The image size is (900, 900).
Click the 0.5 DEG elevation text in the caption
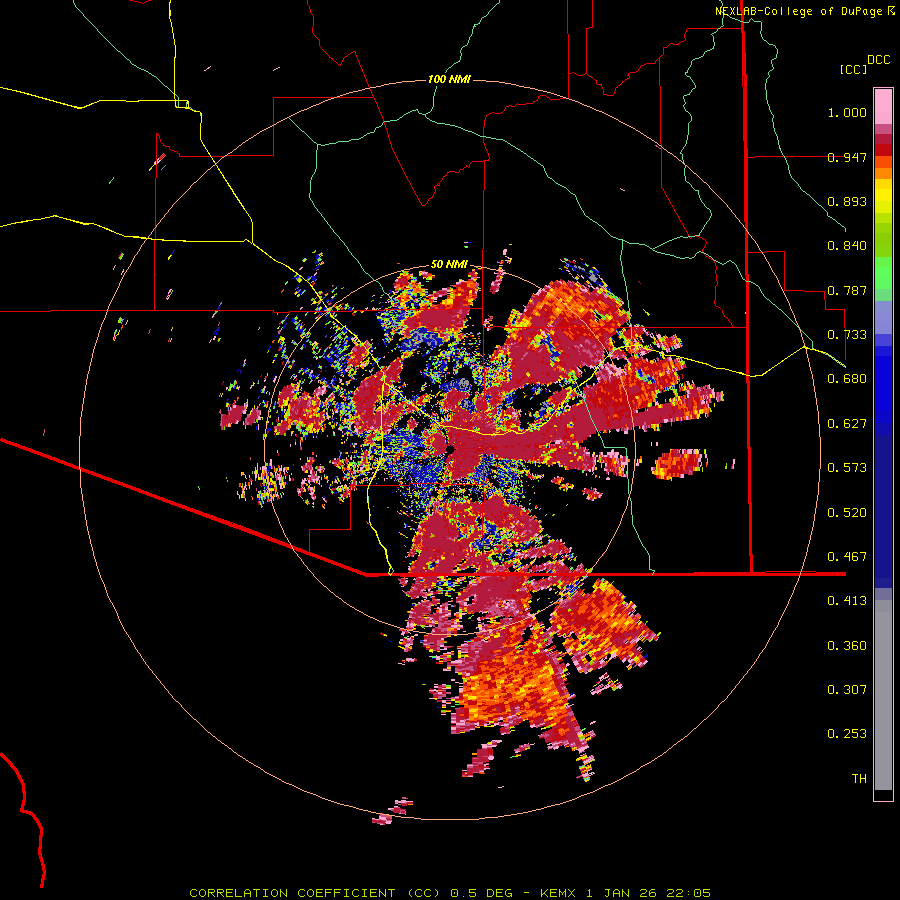pos(484,893)
